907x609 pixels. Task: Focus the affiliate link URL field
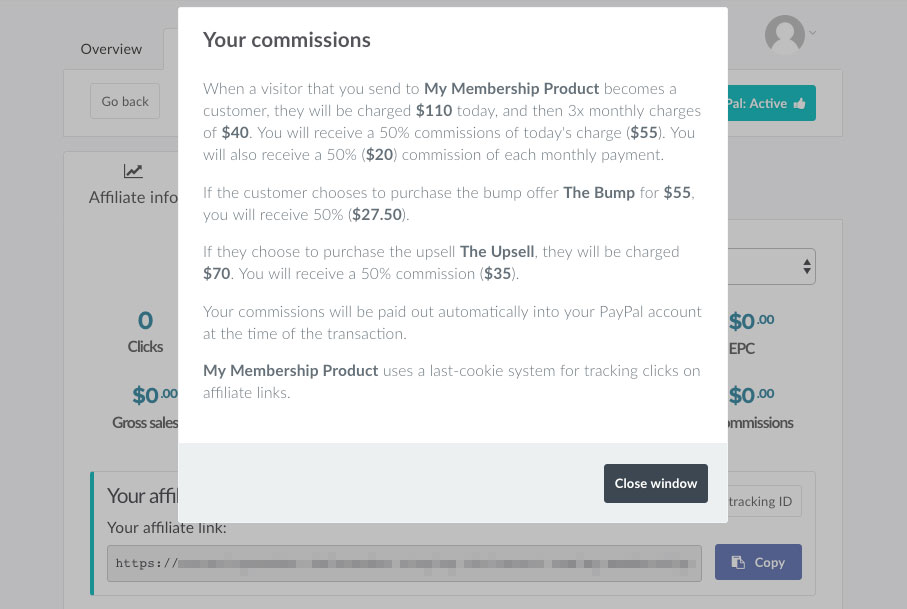point(404,563)
